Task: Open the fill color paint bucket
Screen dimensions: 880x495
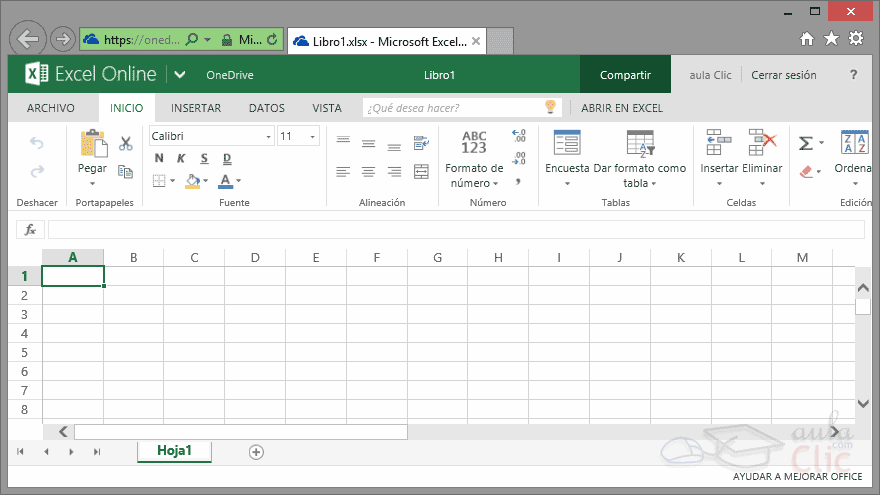Action: (193, 181)
